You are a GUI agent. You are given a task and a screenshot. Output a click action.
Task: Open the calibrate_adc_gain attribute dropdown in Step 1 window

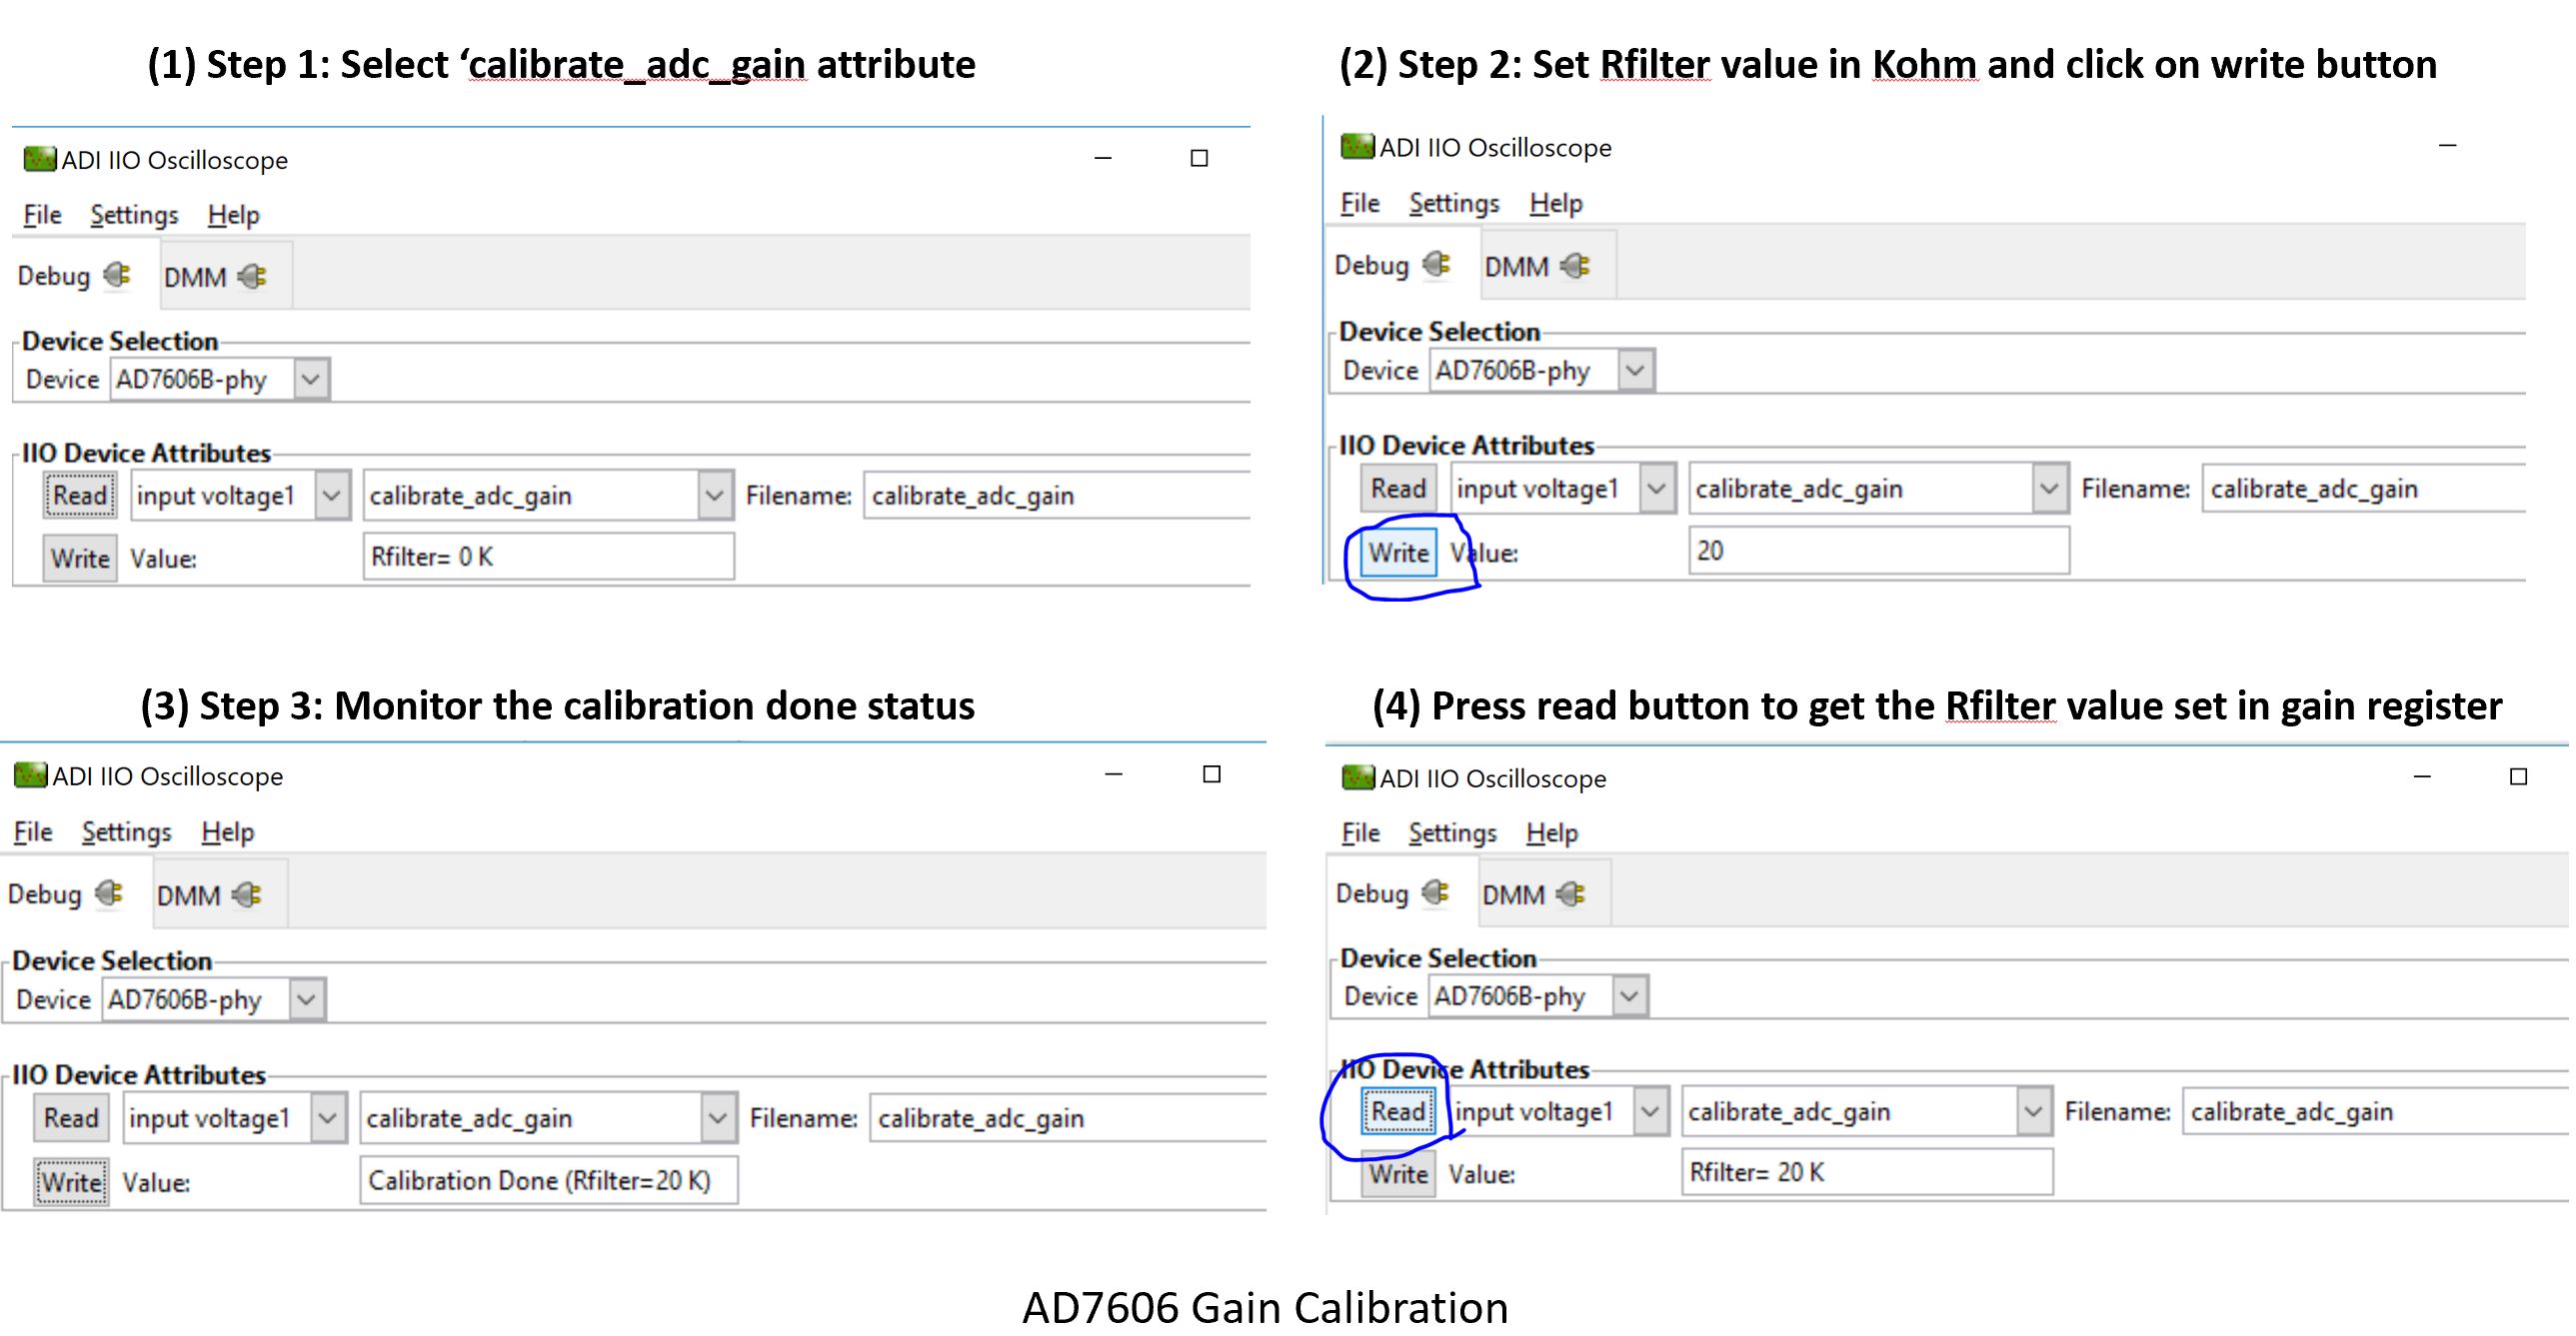click(x=714, y=495)
